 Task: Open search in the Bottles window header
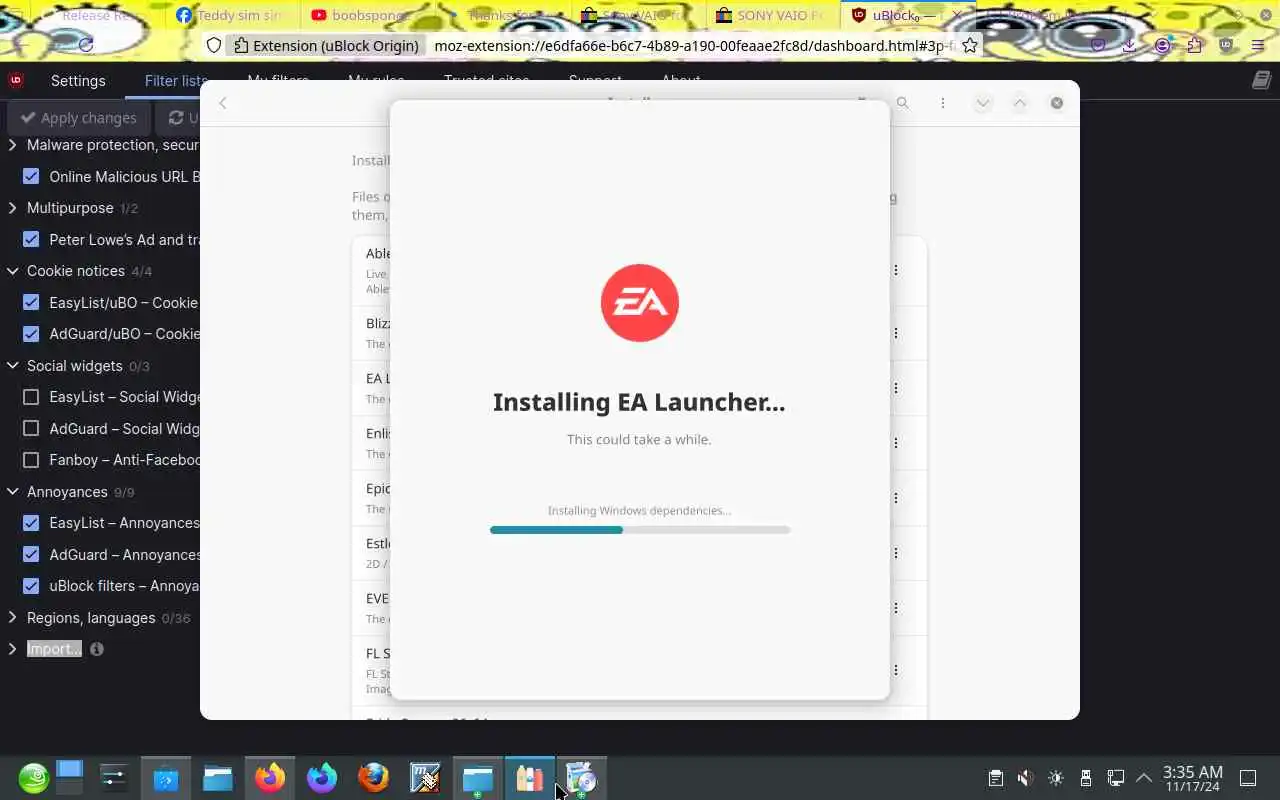pyautogui.click(x=902, y=103)
